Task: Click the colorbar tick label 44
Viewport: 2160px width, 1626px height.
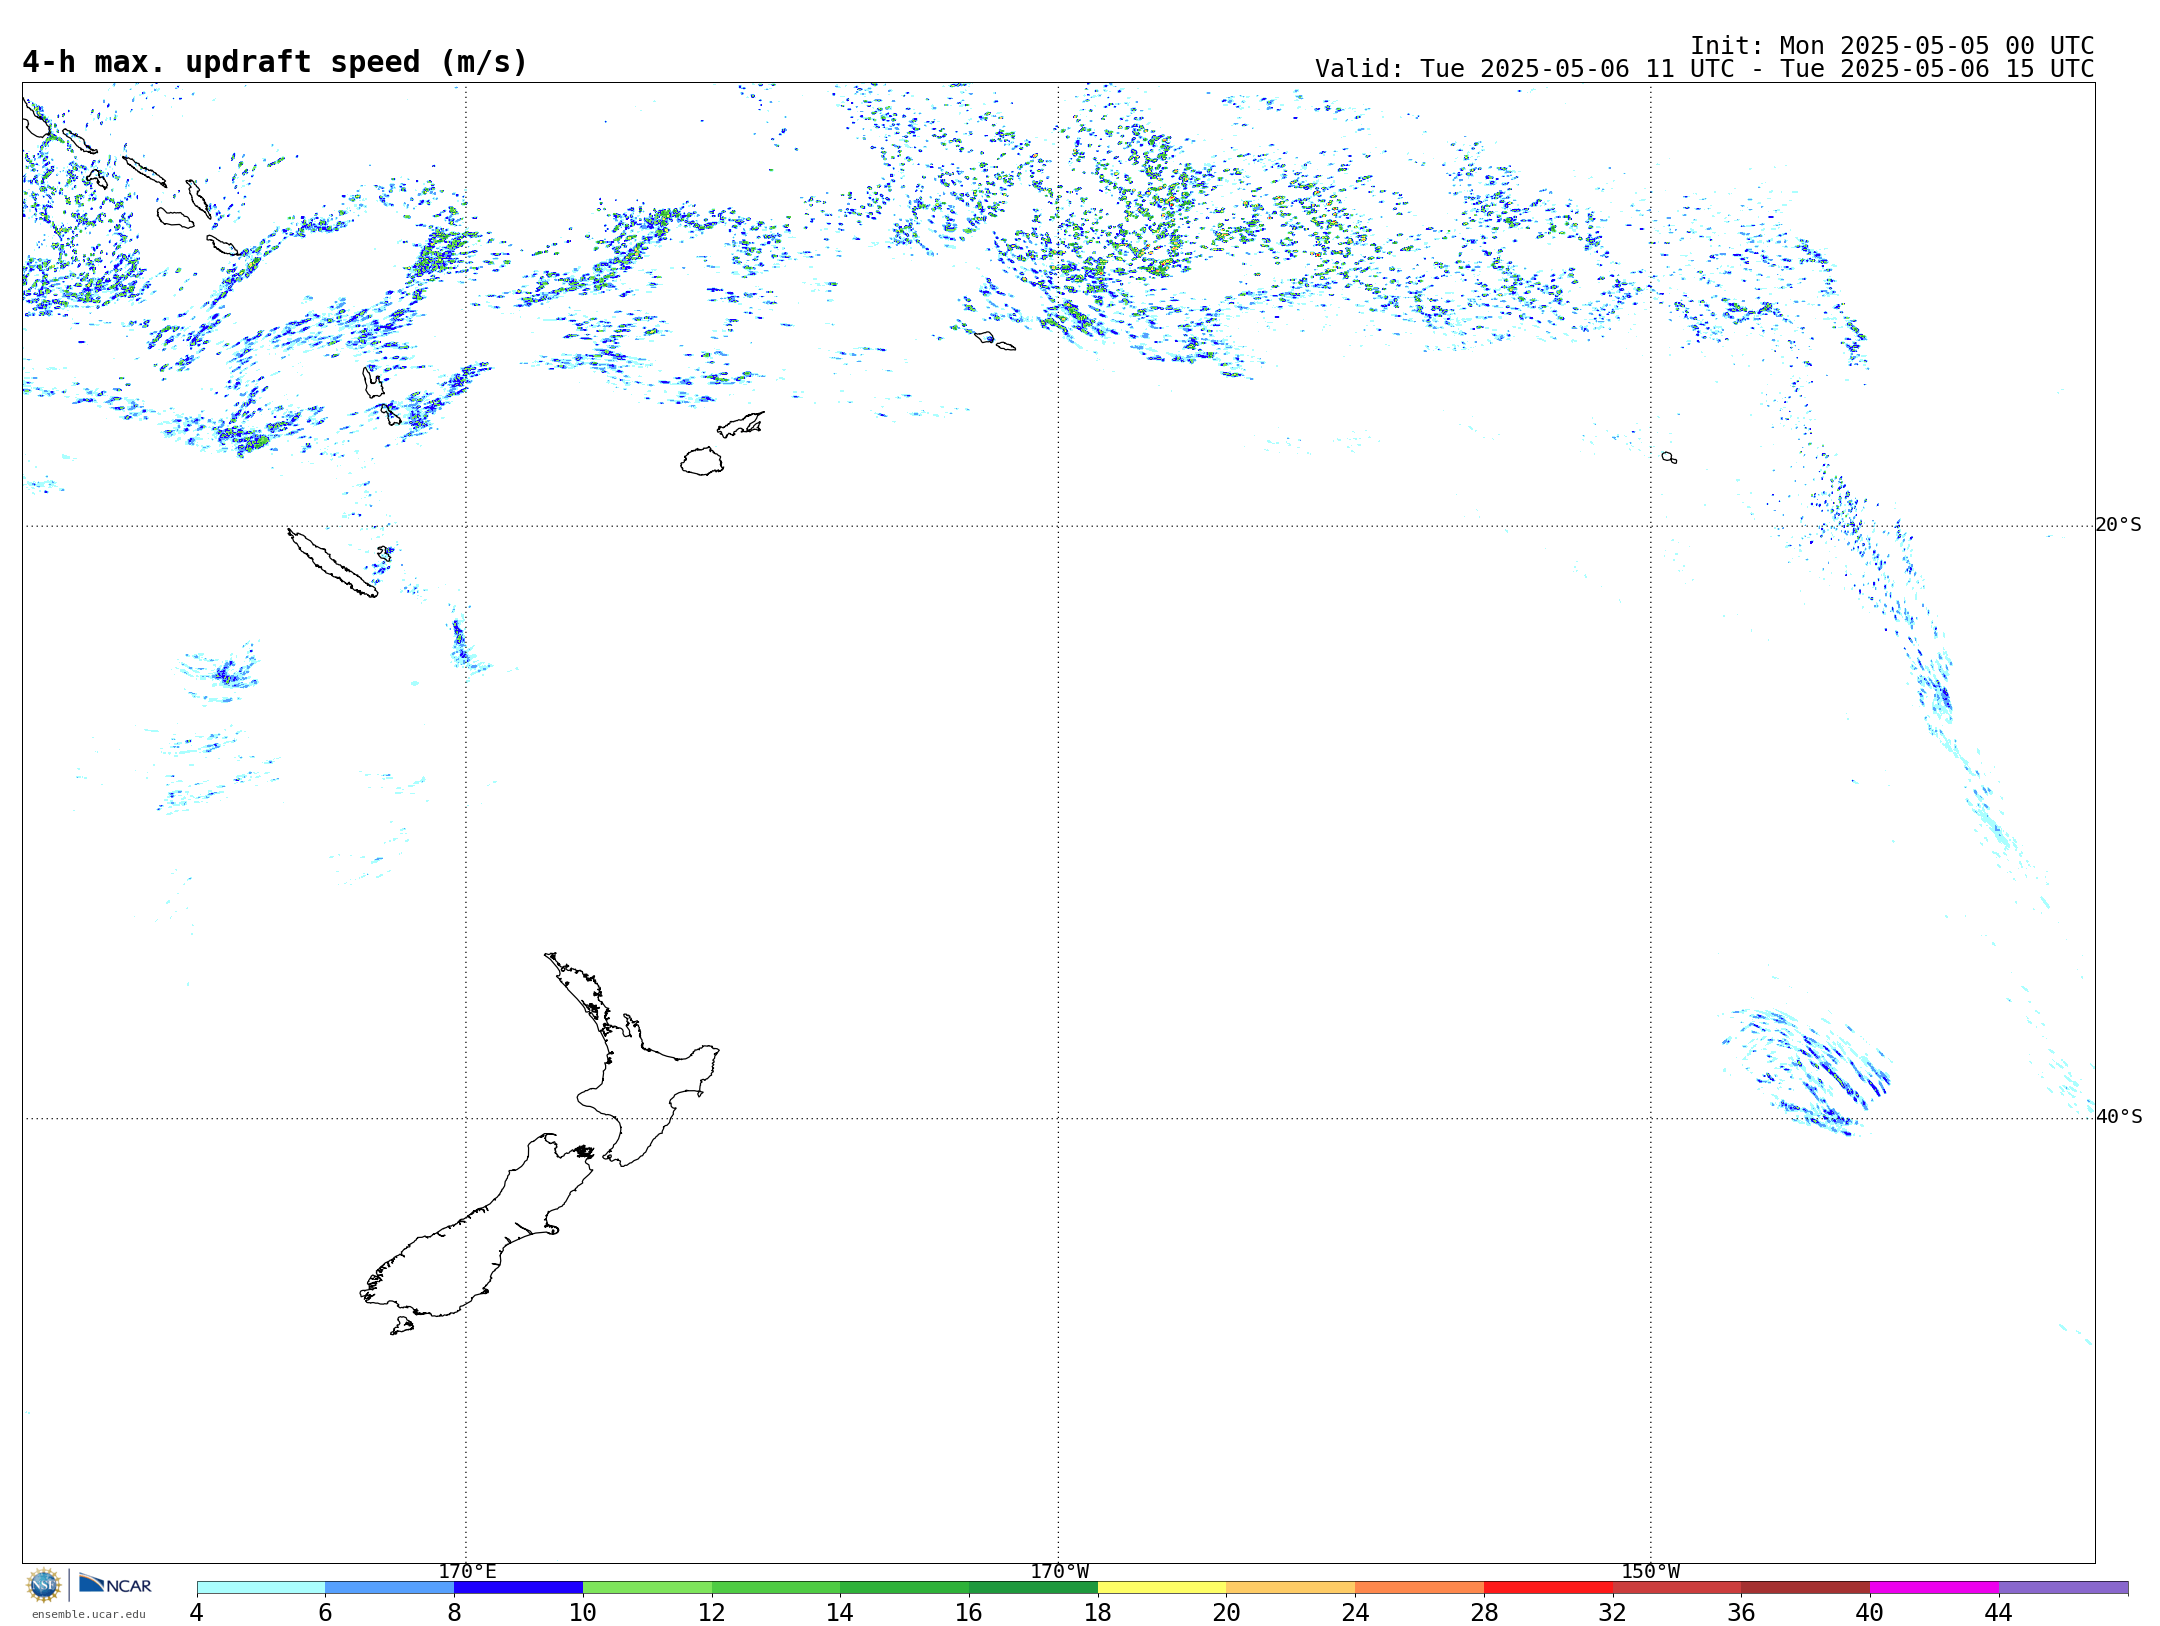Action: (1999, 1613)
